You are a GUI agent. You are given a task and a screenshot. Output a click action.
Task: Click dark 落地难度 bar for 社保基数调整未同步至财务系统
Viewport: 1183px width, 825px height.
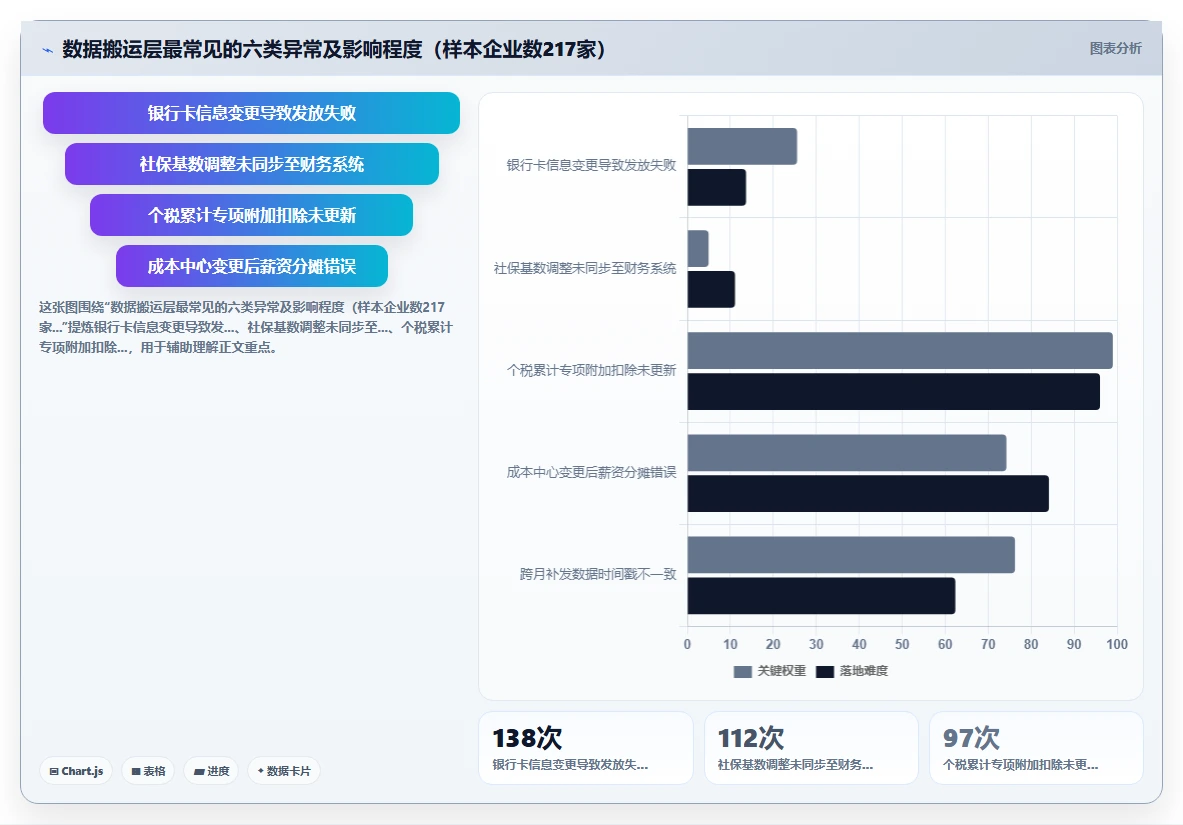(711, 289)
